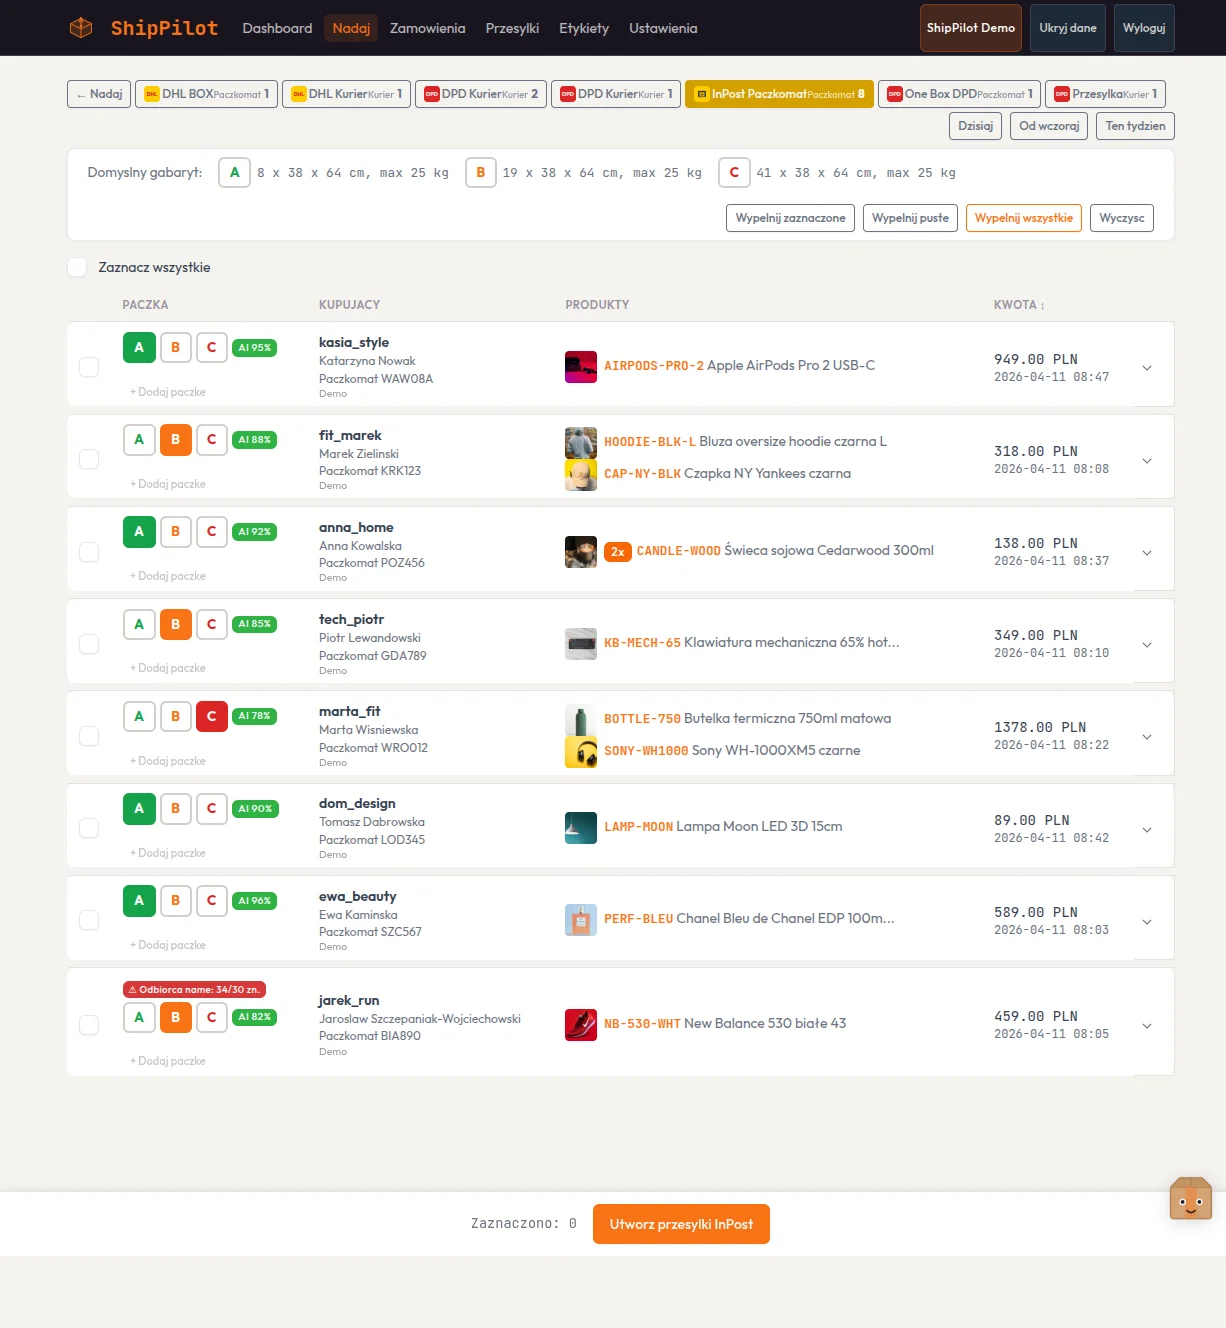Image resolution: width=1226 pixels, height=1328 pixels.
Task: Check the jarek_run order checkbox
Action: 89,1025
